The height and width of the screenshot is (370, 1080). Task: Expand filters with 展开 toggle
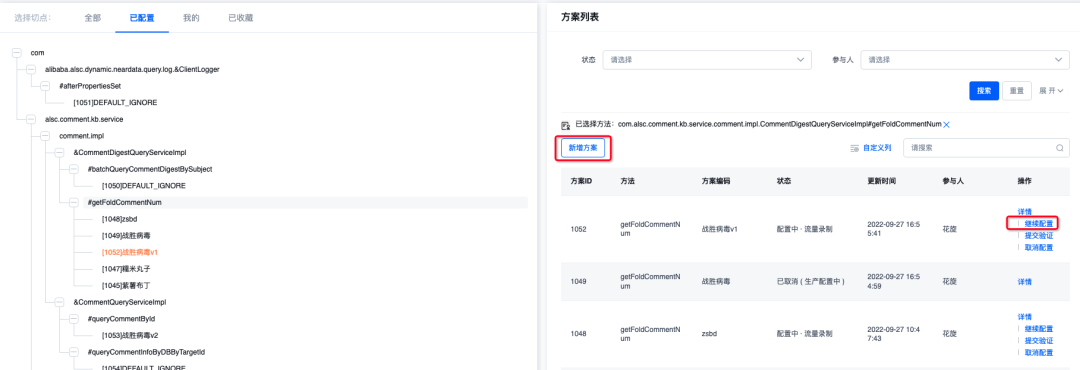(1051, 91)
